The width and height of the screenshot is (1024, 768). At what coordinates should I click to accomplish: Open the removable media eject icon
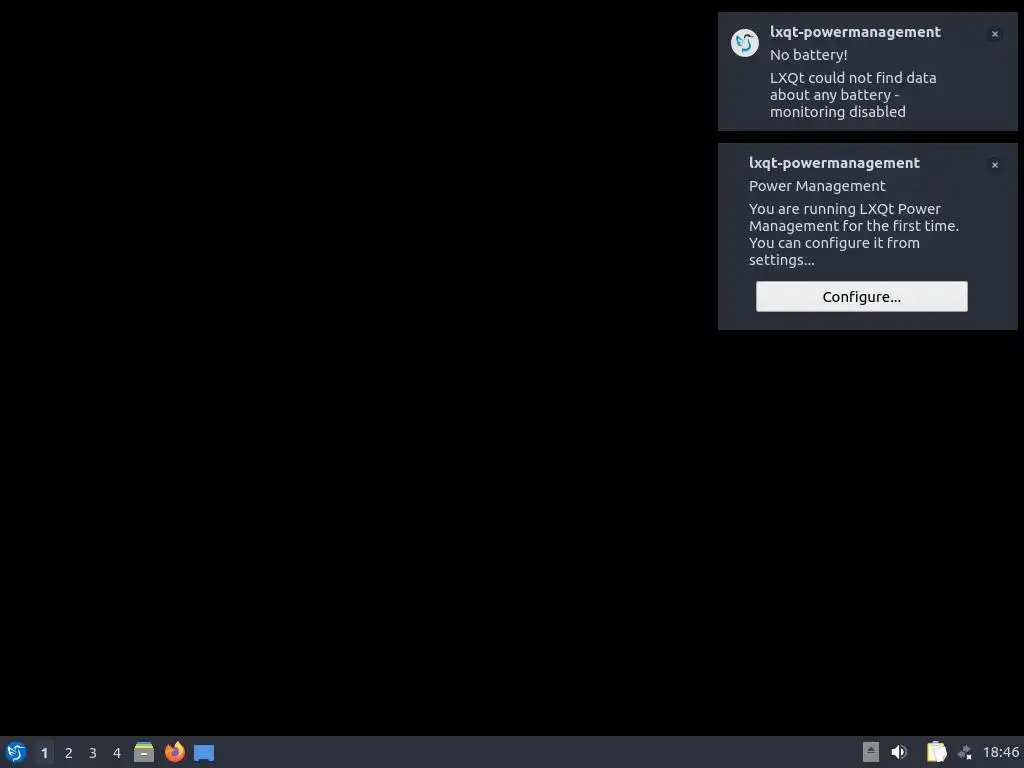[x=871, y=752]
